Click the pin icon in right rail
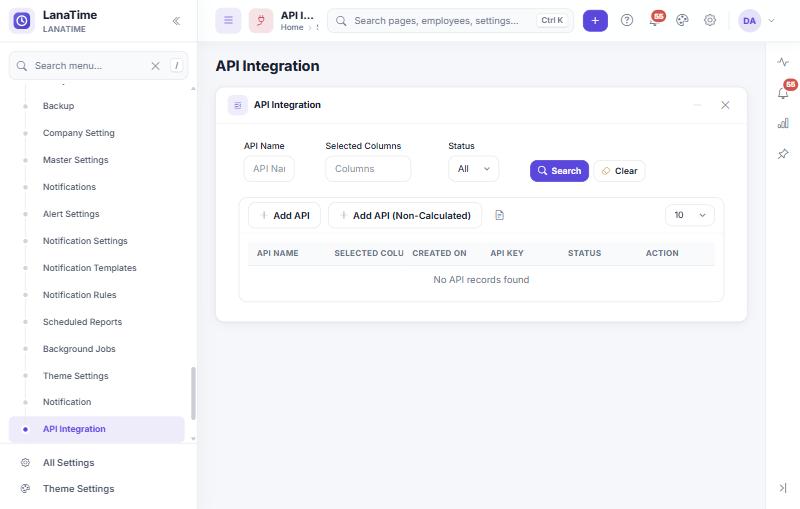The height and width of the screenshot is (509, 800). pos(783,154)
